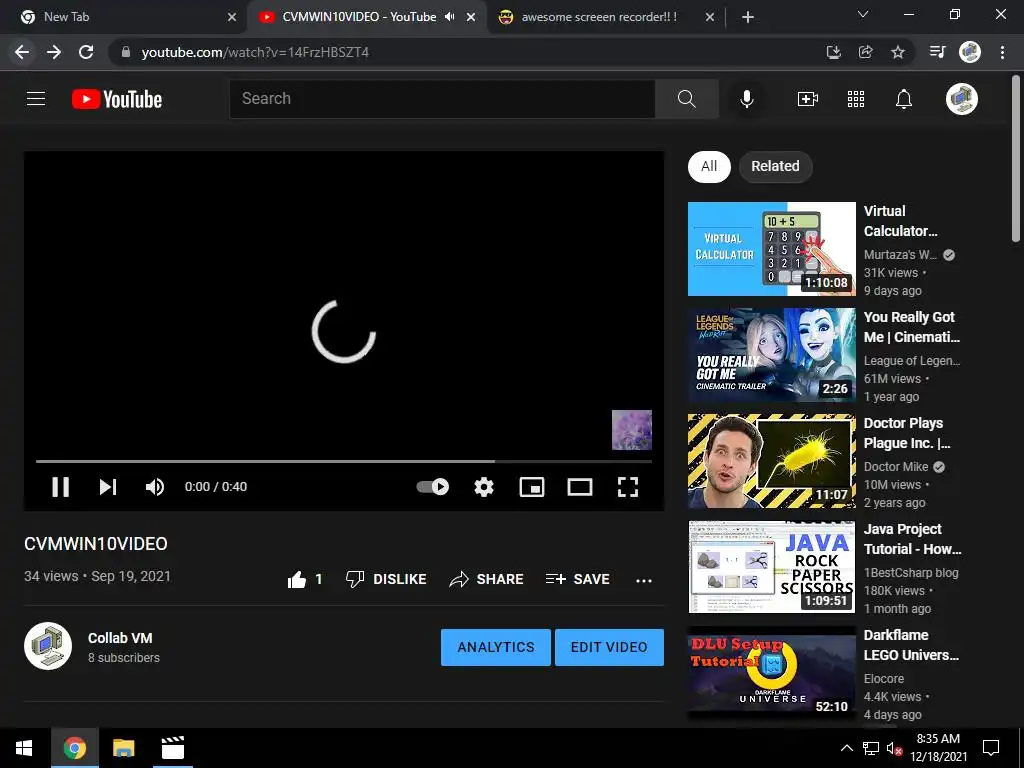
Task: Open File Explorer from the taskbar
Action: point(123,748)
